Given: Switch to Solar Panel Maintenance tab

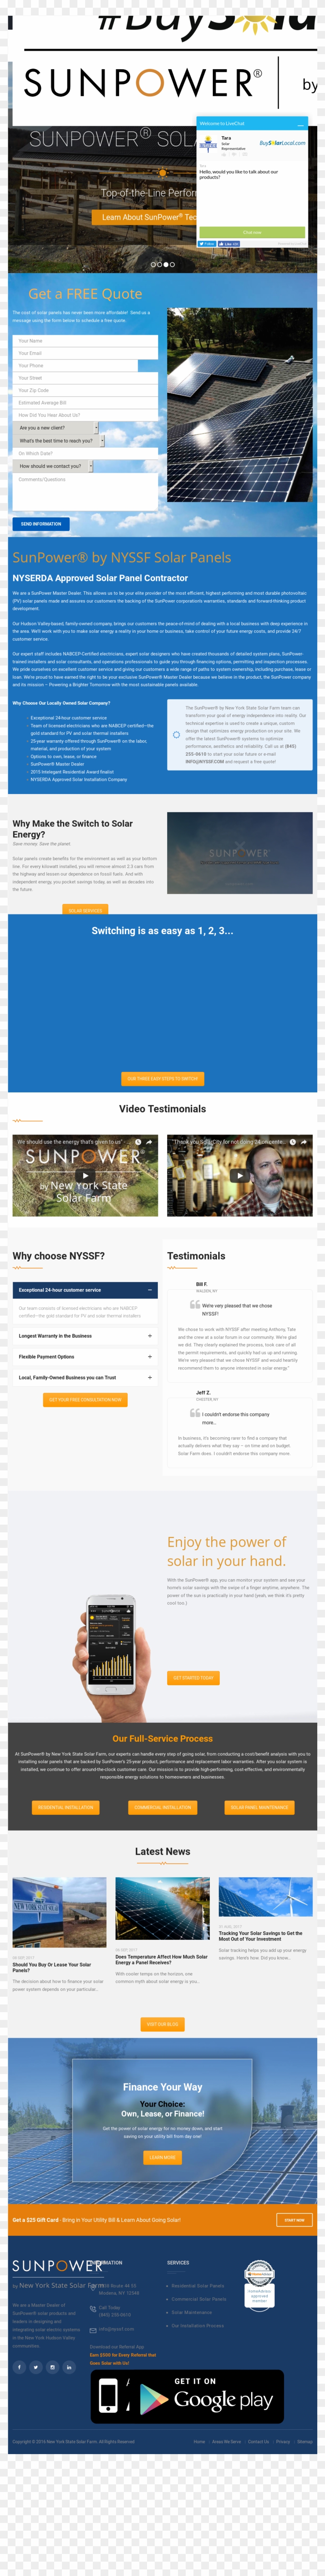Looking at the screenshot, I should point(260,1807).
